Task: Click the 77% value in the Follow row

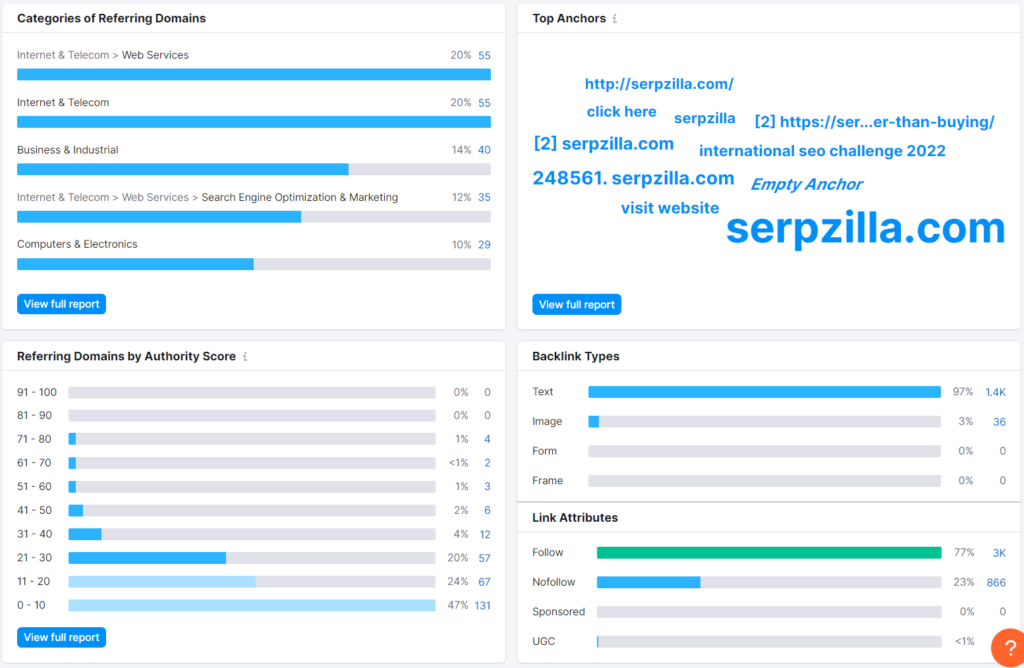Action: coord(964,552)
